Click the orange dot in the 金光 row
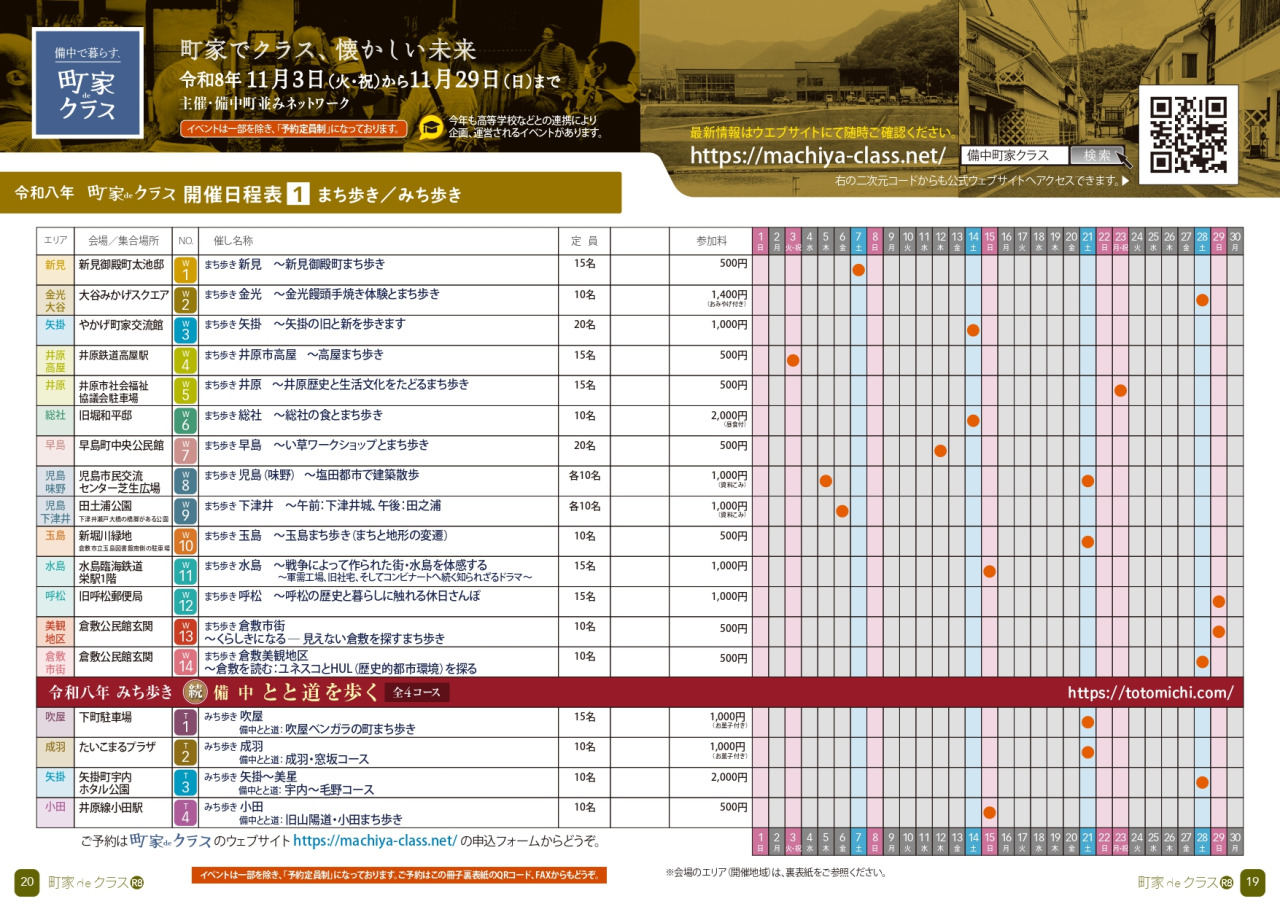The image size is (1280, 904). point(1202,300)
